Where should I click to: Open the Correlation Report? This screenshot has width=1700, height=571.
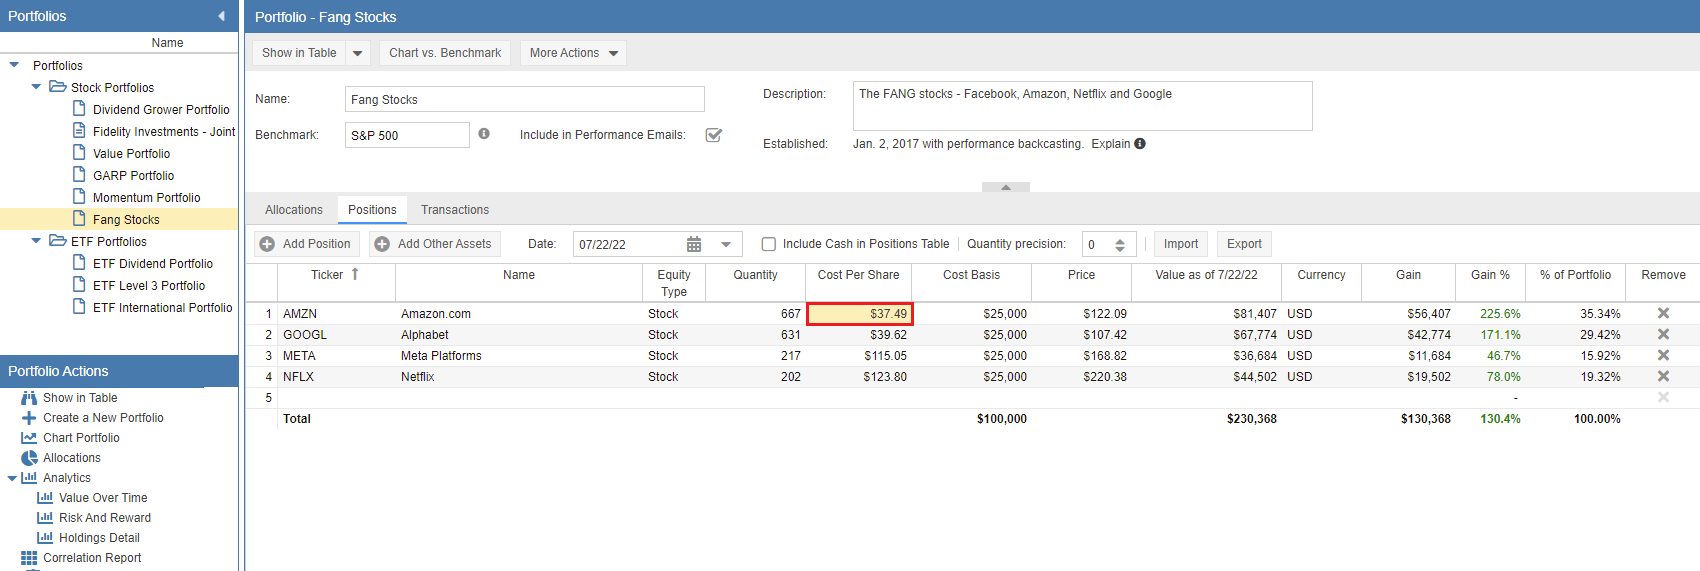pyautogui.click(x=92, y=558)
